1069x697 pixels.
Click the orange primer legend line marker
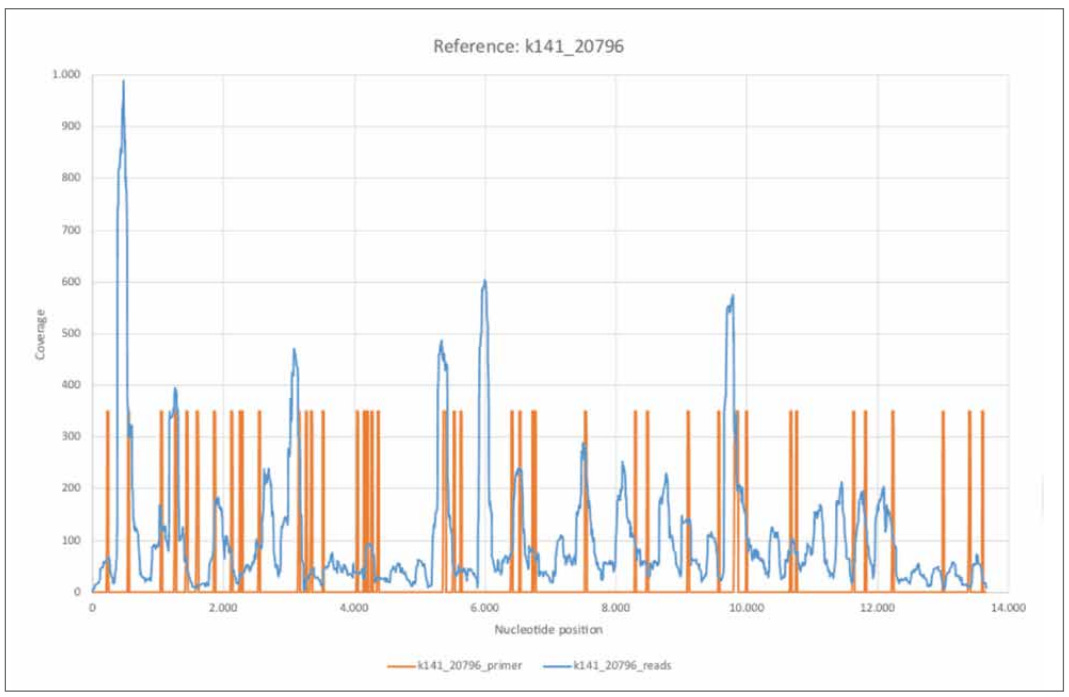tap(402, 666)
